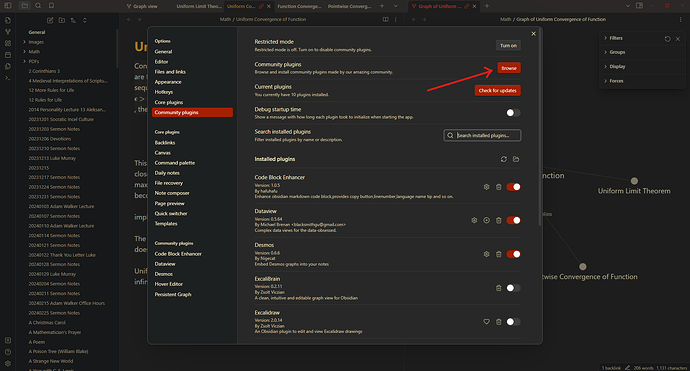Open the Hotkeys settings section
This screenshot has width=690, height=371.
click(164, 92)
